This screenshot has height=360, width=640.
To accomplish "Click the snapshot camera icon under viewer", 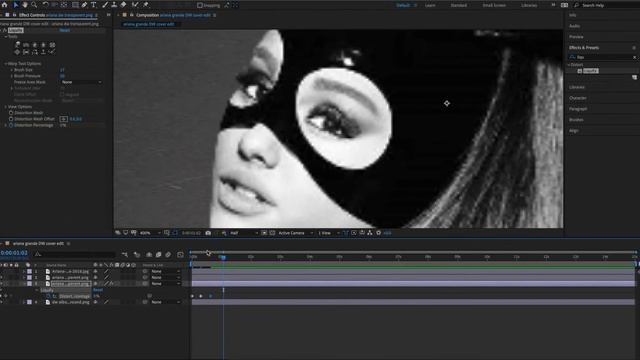I will (208, 233).
